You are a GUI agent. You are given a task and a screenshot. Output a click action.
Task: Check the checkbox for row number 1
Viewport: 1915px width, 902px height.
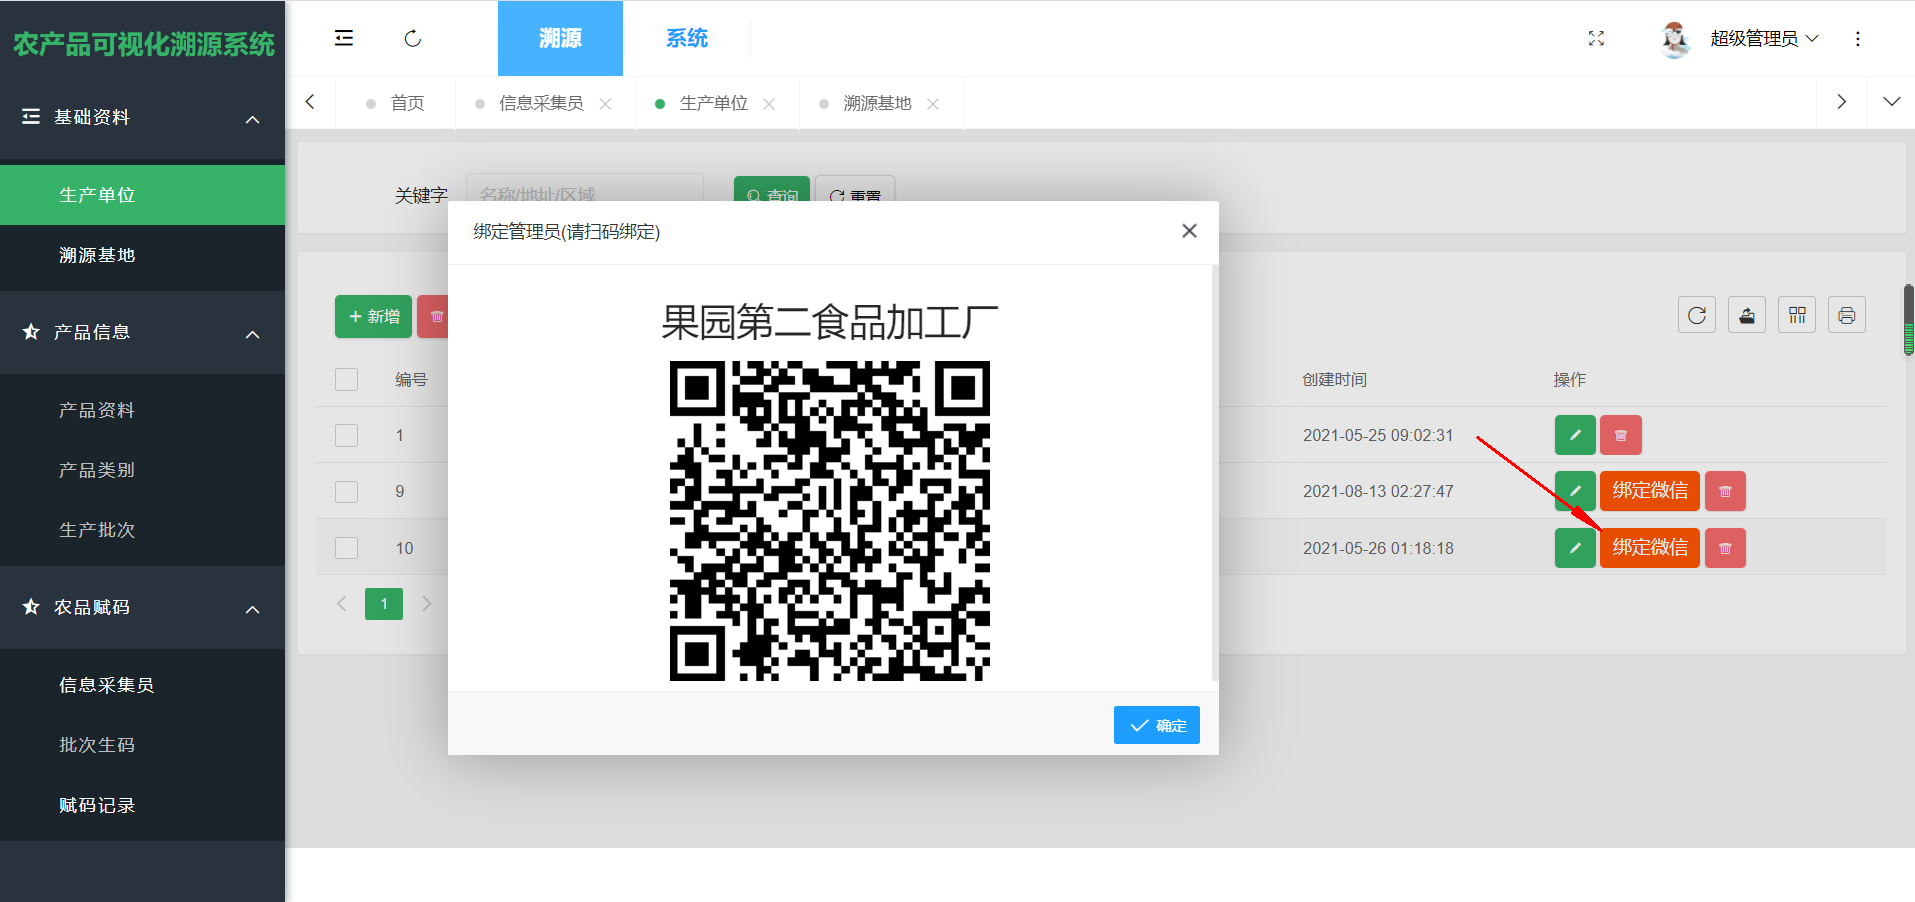tap(346, 435)
